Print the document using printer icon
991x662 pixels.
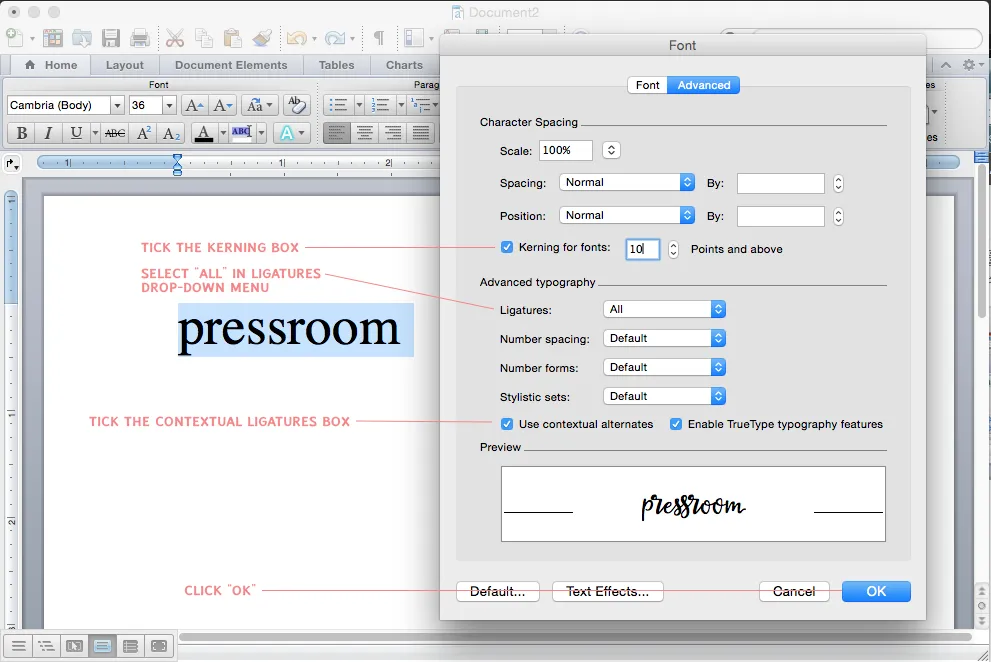[x=140, y=38]
